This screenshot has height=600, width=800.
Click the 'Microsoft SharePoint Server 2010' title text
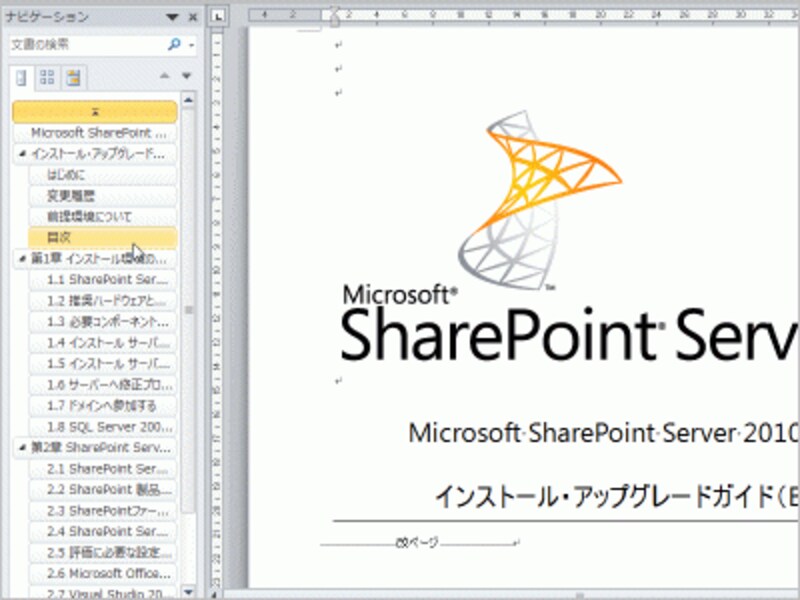(604, 433)
